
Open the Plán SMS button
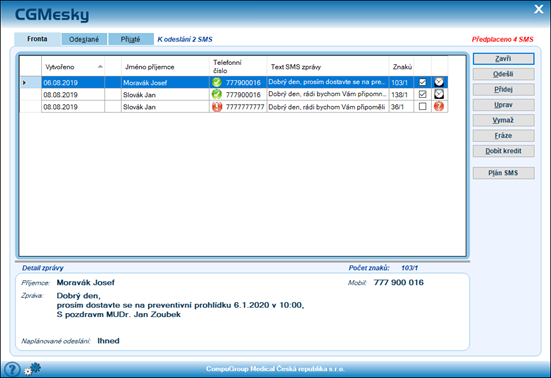pyautogui.click(x=504, y=173)
